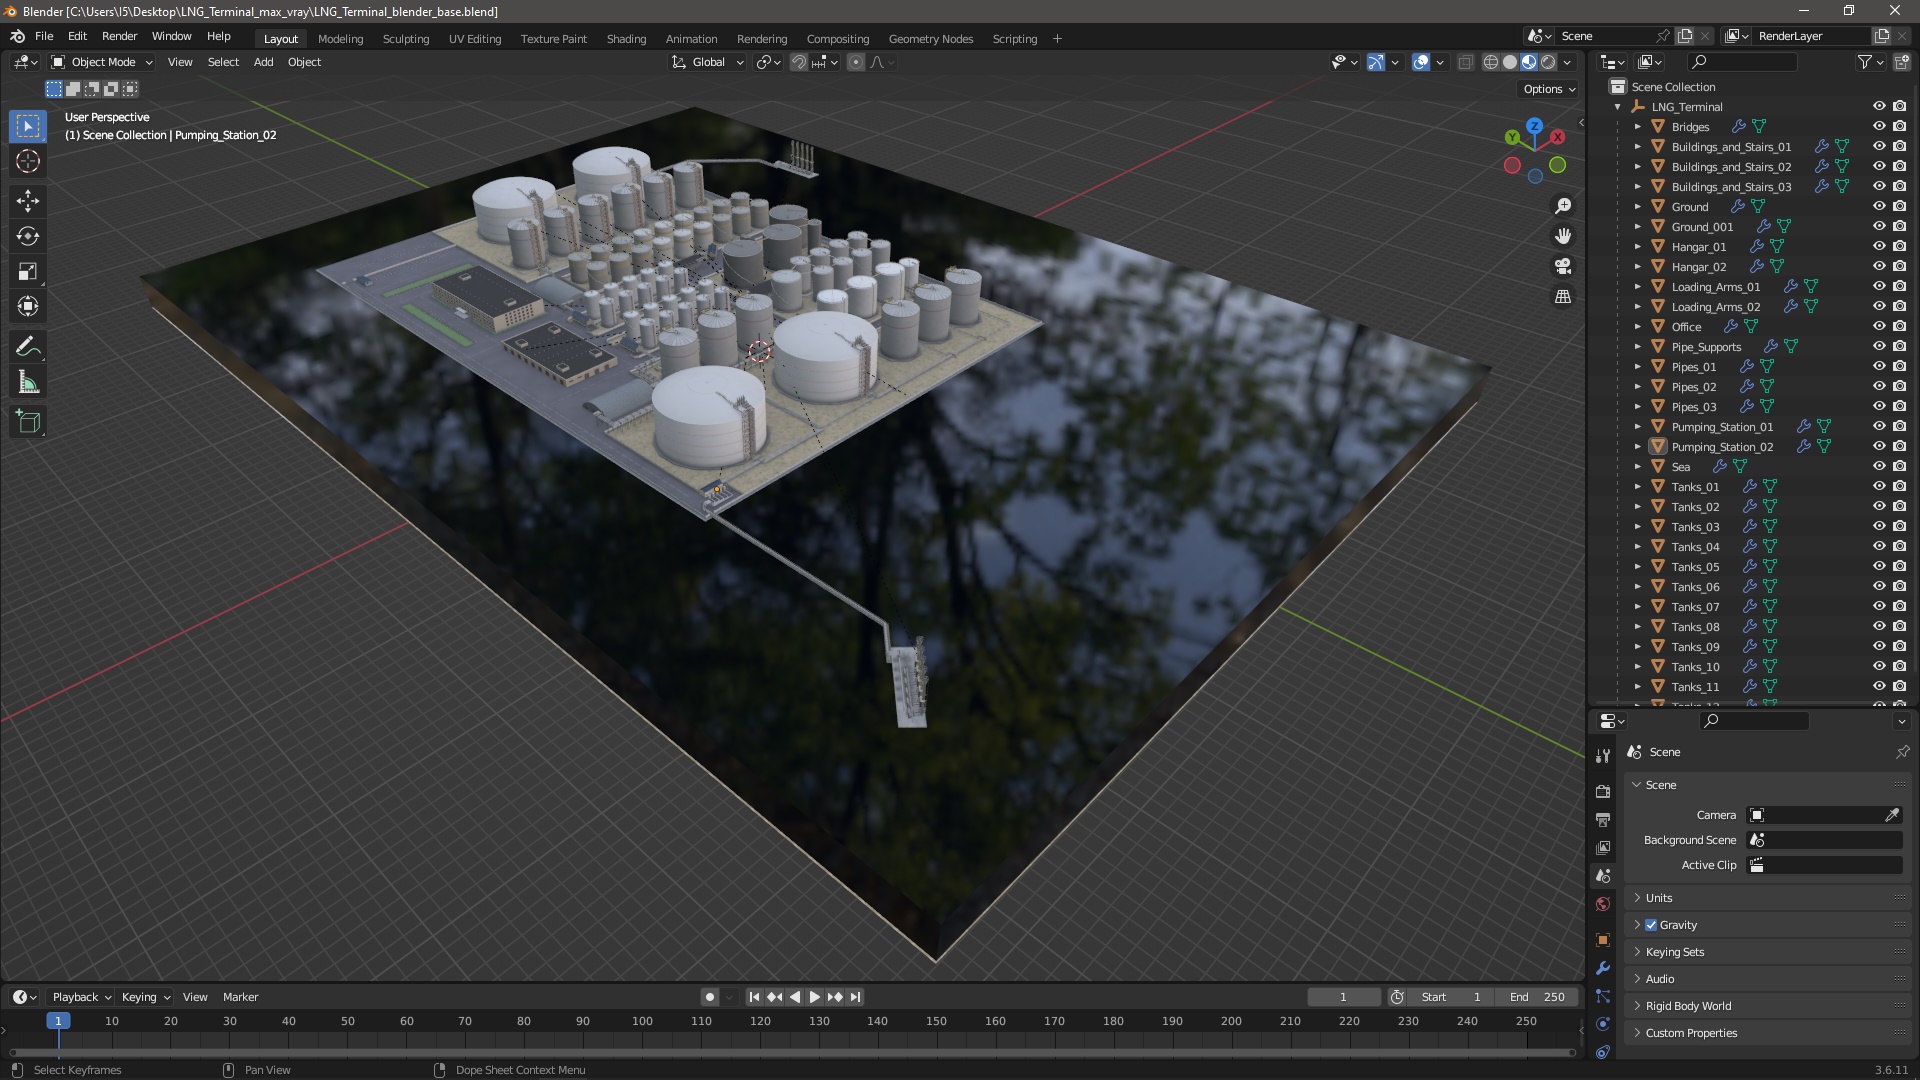Uncheck the Gravity checkbox
The height and width of the screenshot is (1080, 1920).
point(1651,925)
